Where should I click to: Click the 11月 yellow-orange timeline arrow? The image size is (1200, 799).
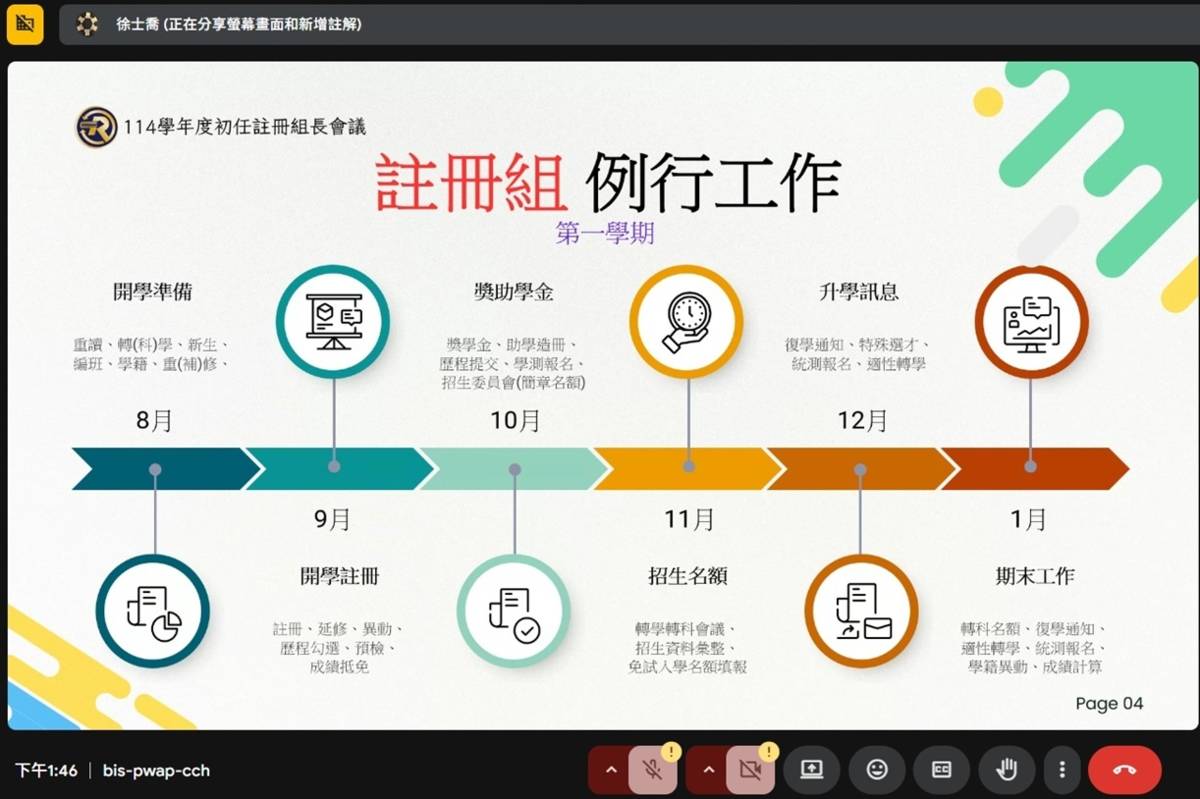tap(688, 468)
